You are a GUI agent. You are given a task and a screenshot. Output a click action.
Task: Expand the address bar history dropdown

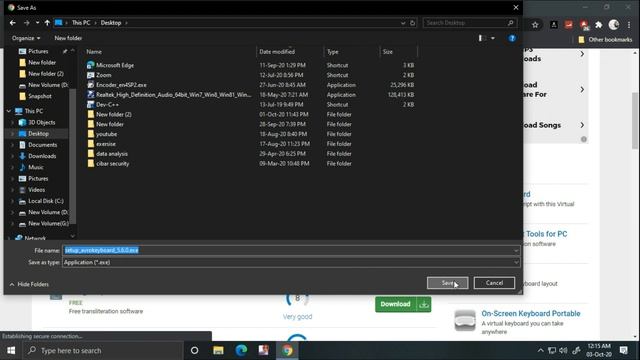click(403, 23)
